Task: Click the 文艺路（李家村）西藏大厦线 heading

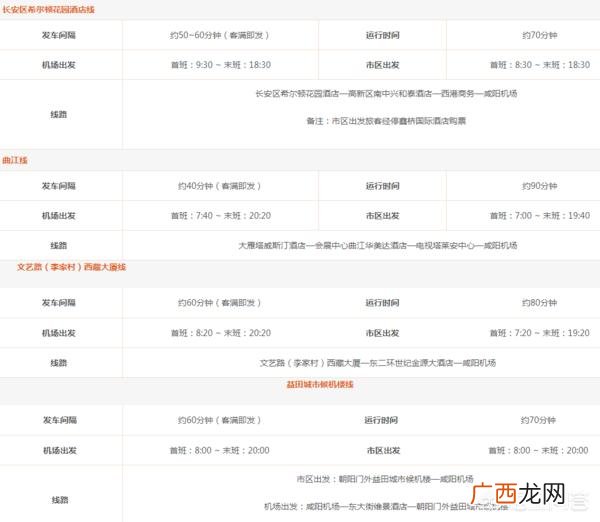Action: [x=71, y=267]
